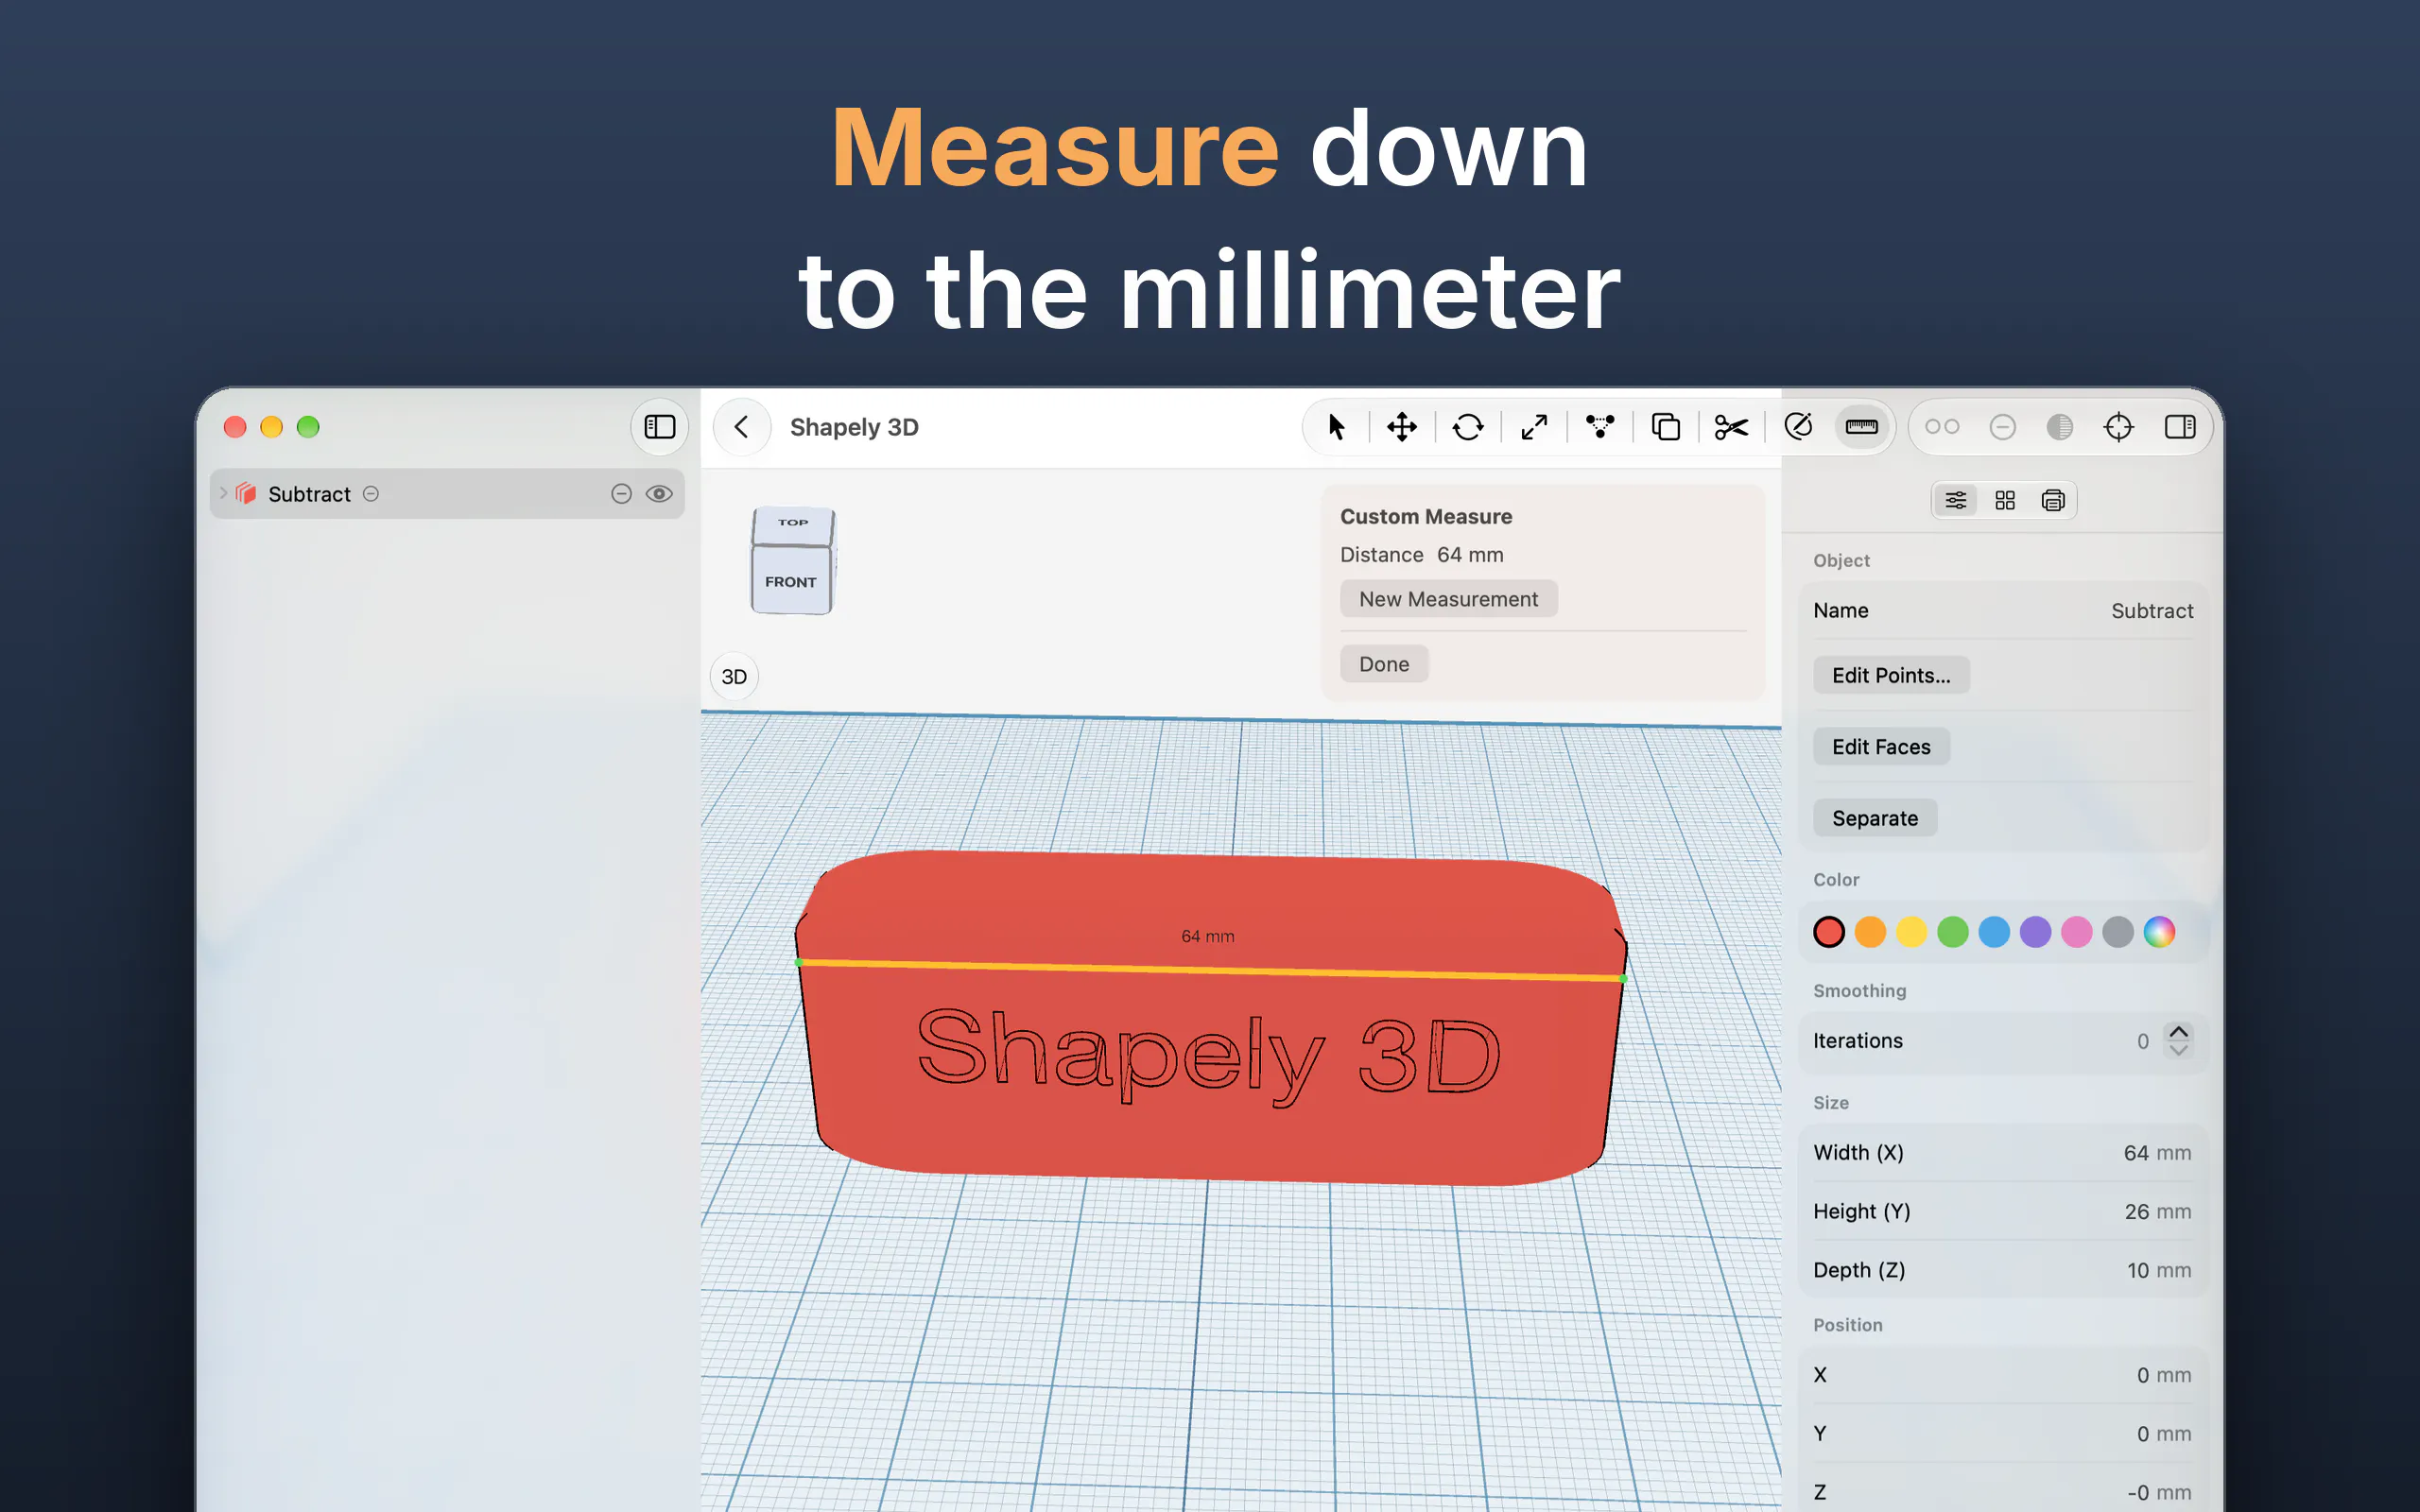Screen dimensions: 2420x1512
Task: Click the TOP face of view cube
Action: [x=793, y=524]
